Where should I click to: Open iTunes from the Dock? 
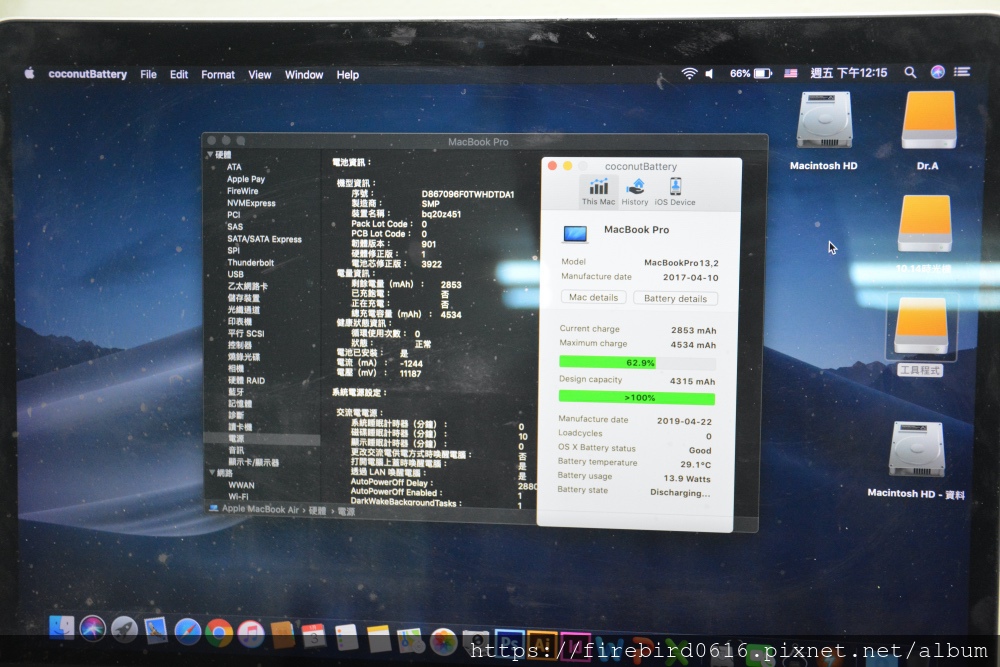pyautogui.click(x=251, y=634)
